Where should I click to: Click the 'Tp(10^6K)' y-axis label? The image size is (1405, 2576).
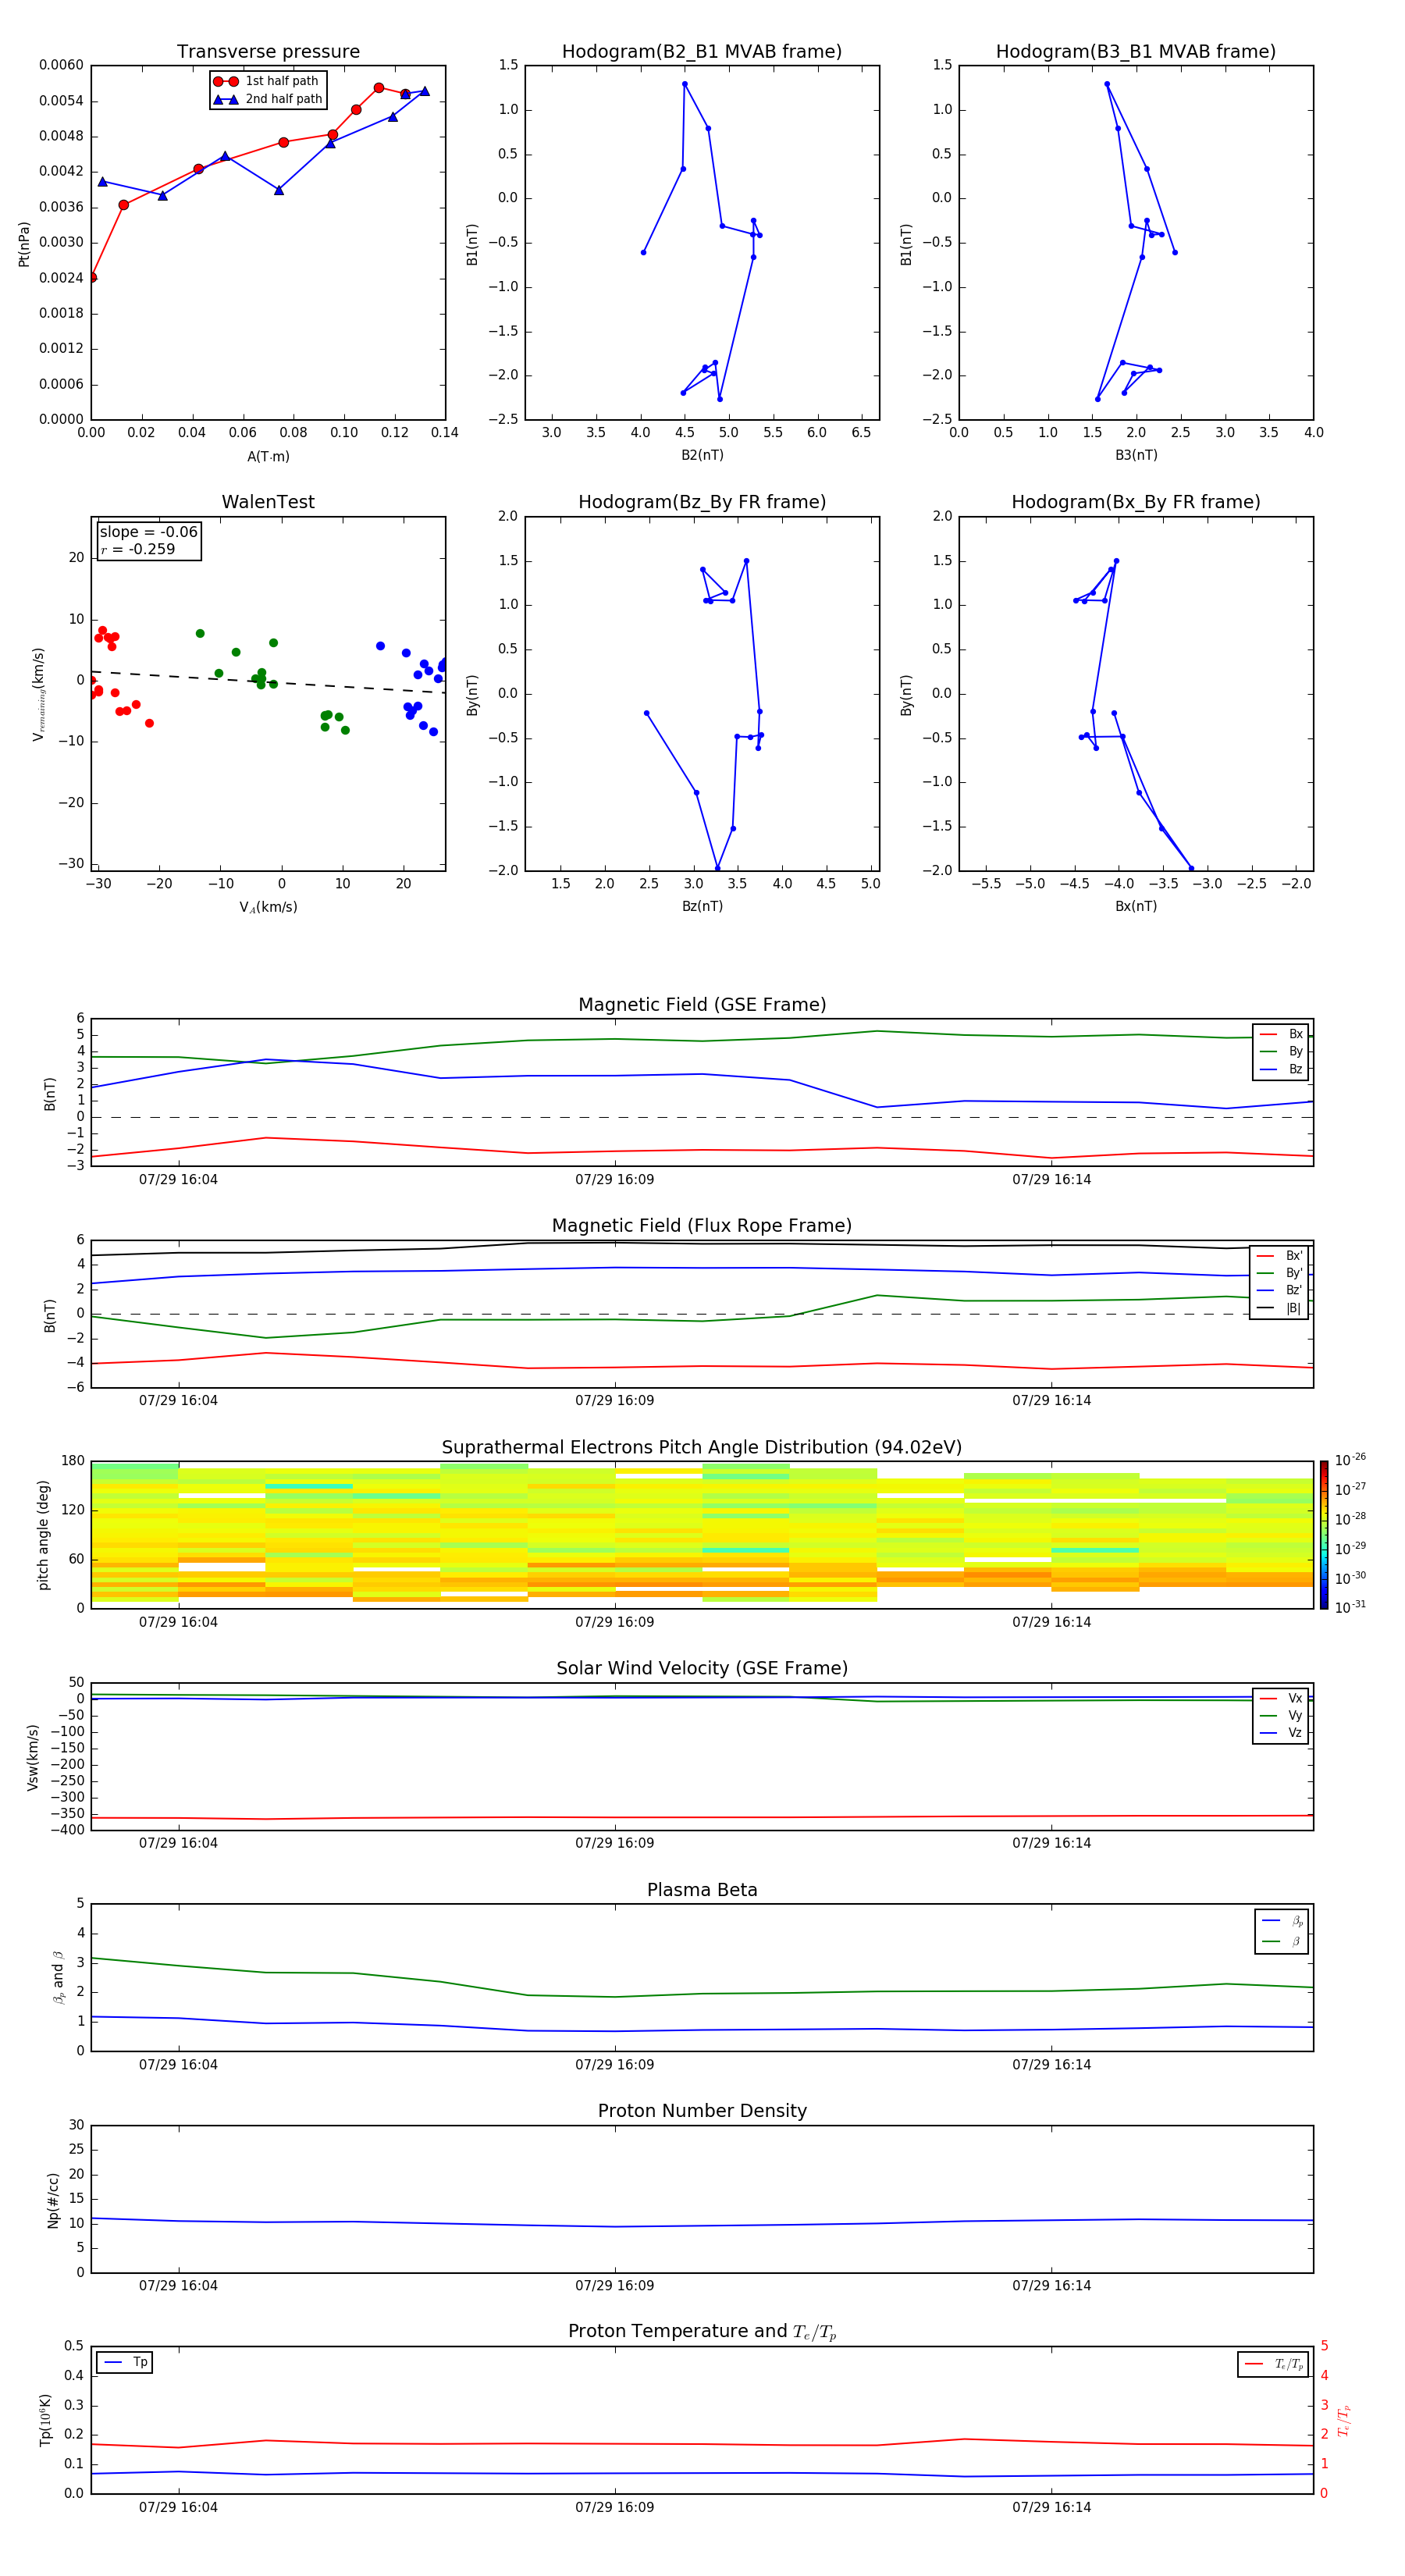[45, 2420]
